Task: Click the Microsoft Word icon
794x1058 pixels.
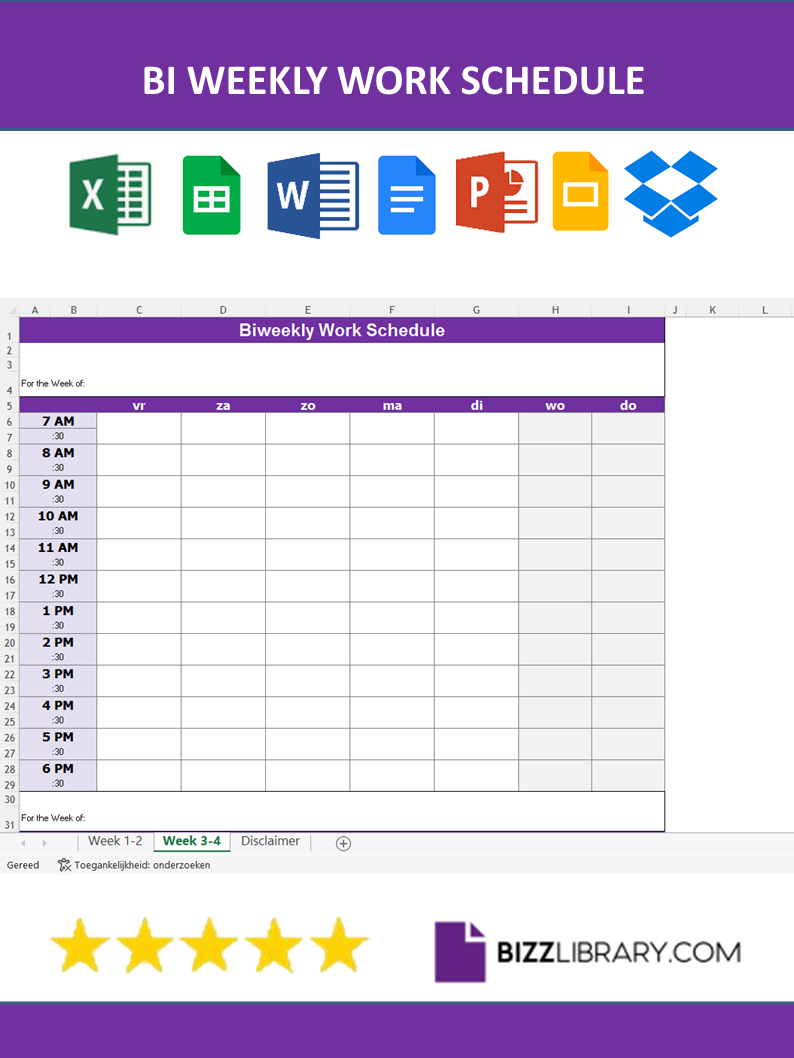Action: pos(313,196)
